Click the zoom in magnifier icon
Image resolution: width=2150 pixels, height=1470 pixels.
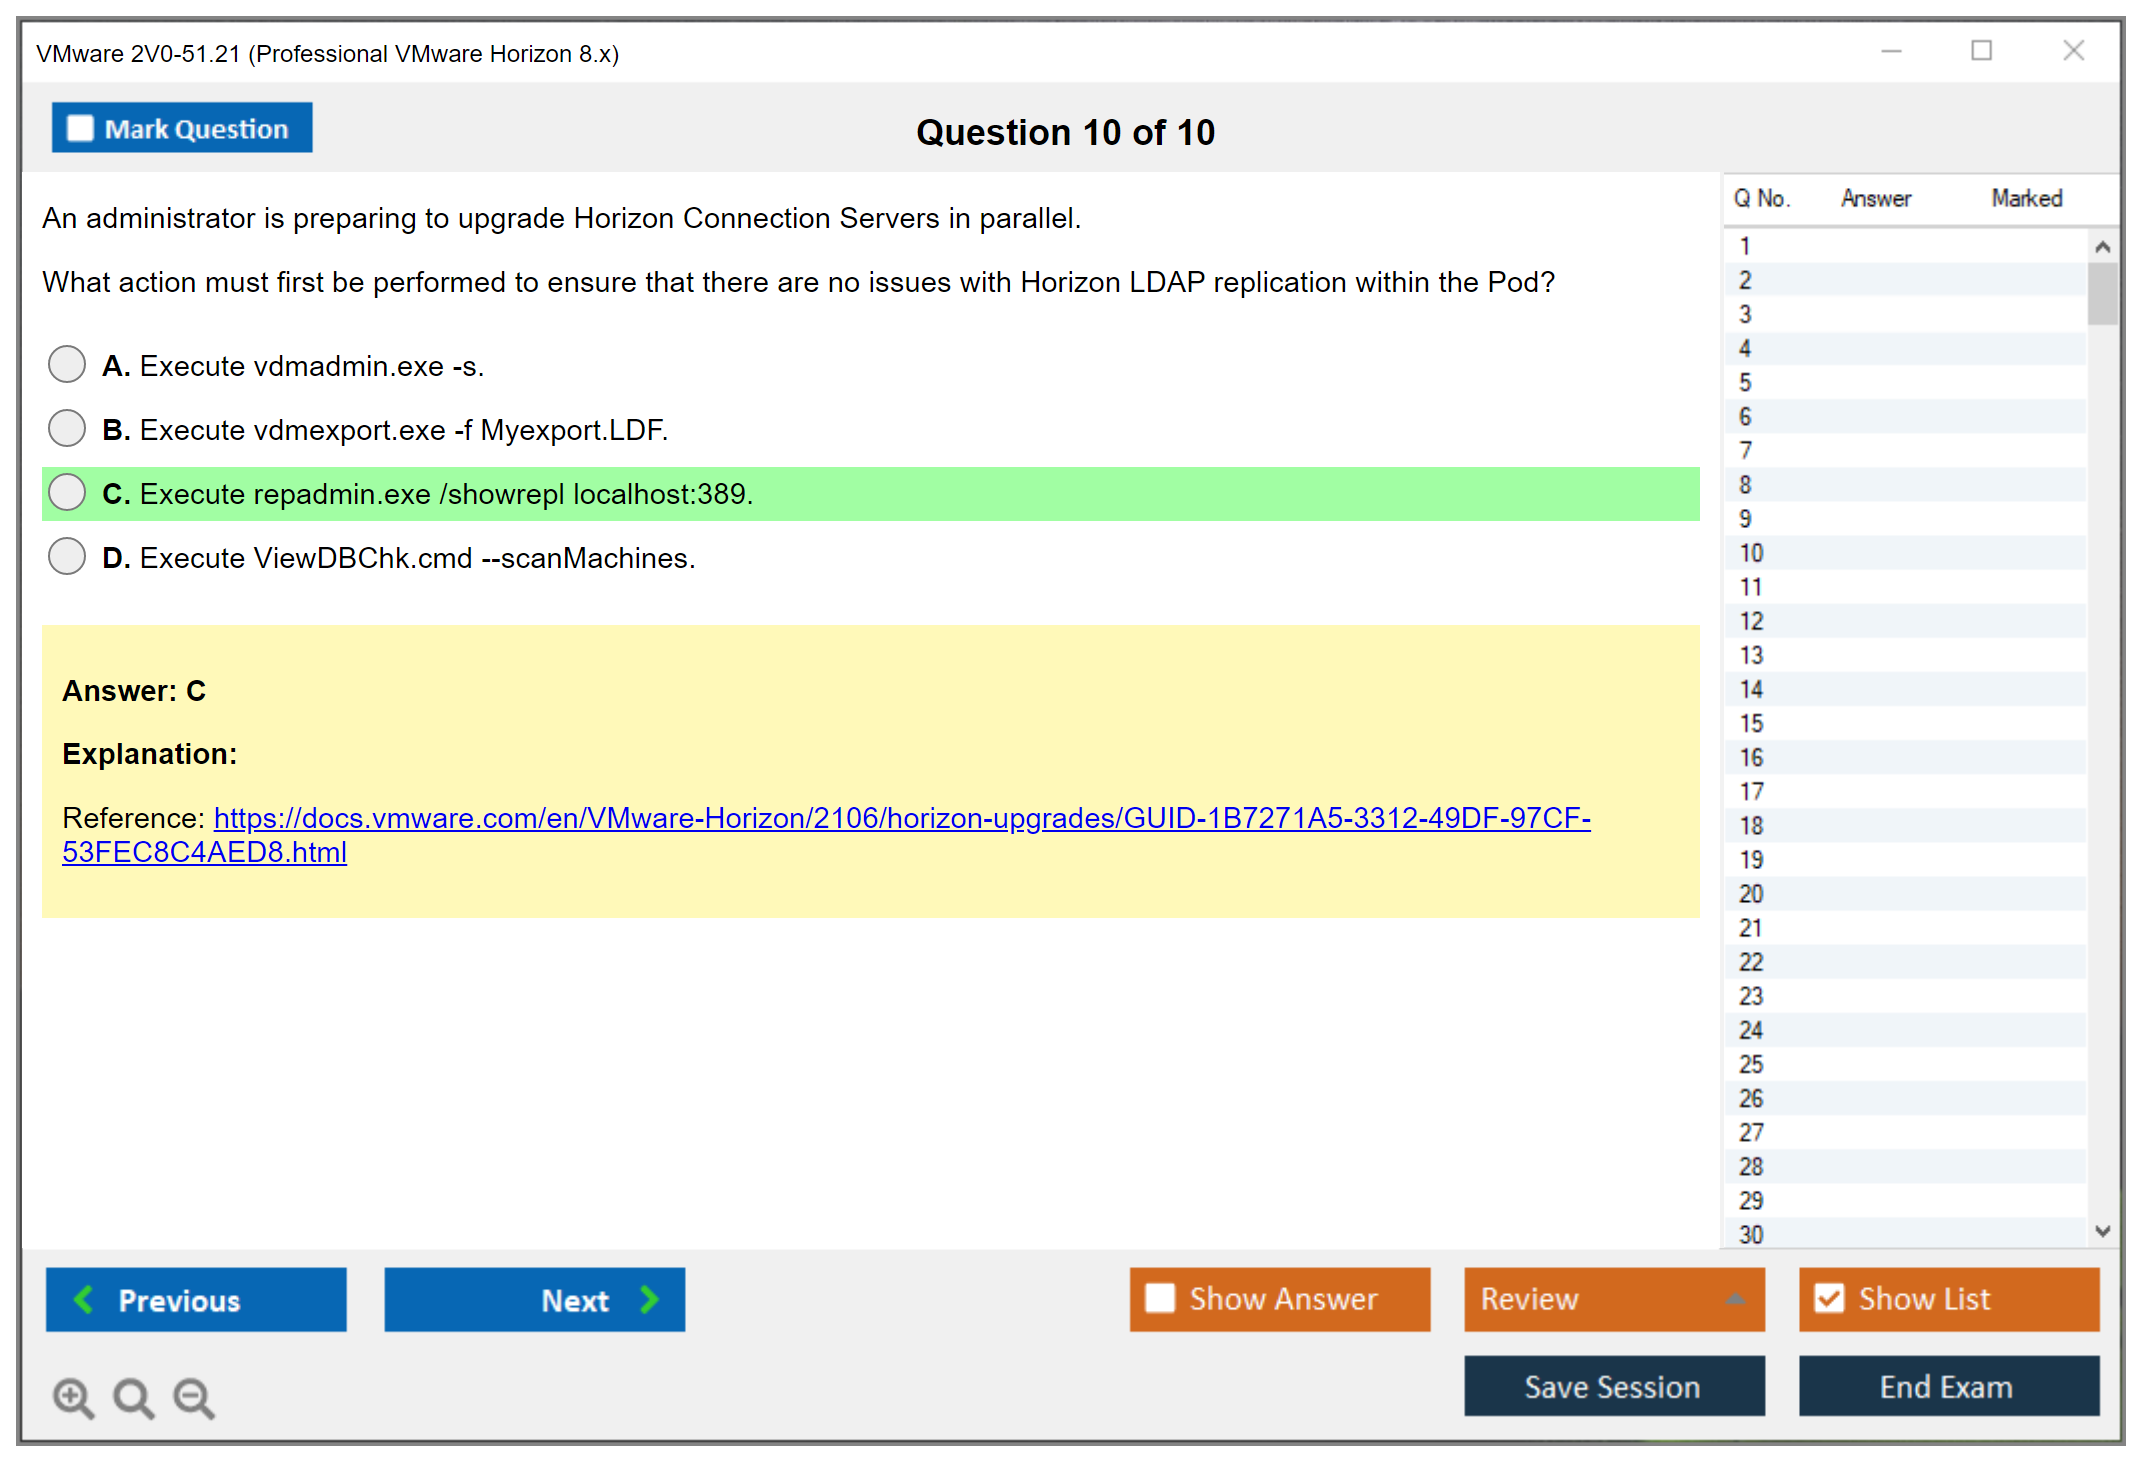(x=73, y=1397)
